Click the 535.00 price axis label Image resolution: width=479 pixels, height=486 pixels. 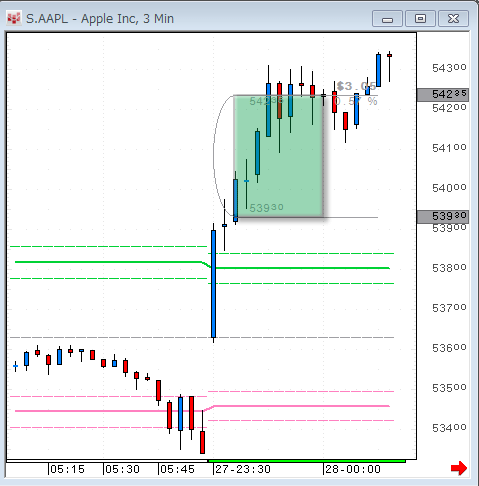449,388
